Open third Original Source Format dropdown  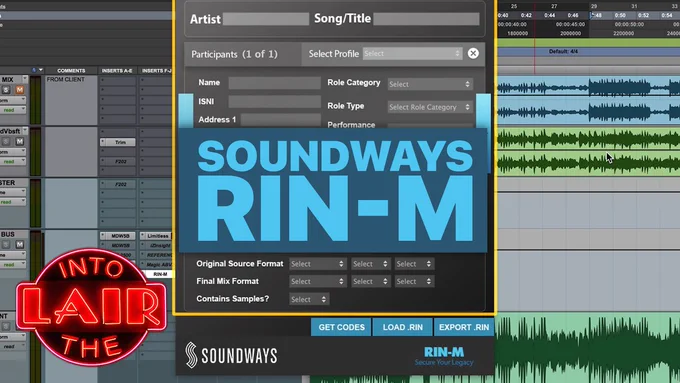point(414,264)
